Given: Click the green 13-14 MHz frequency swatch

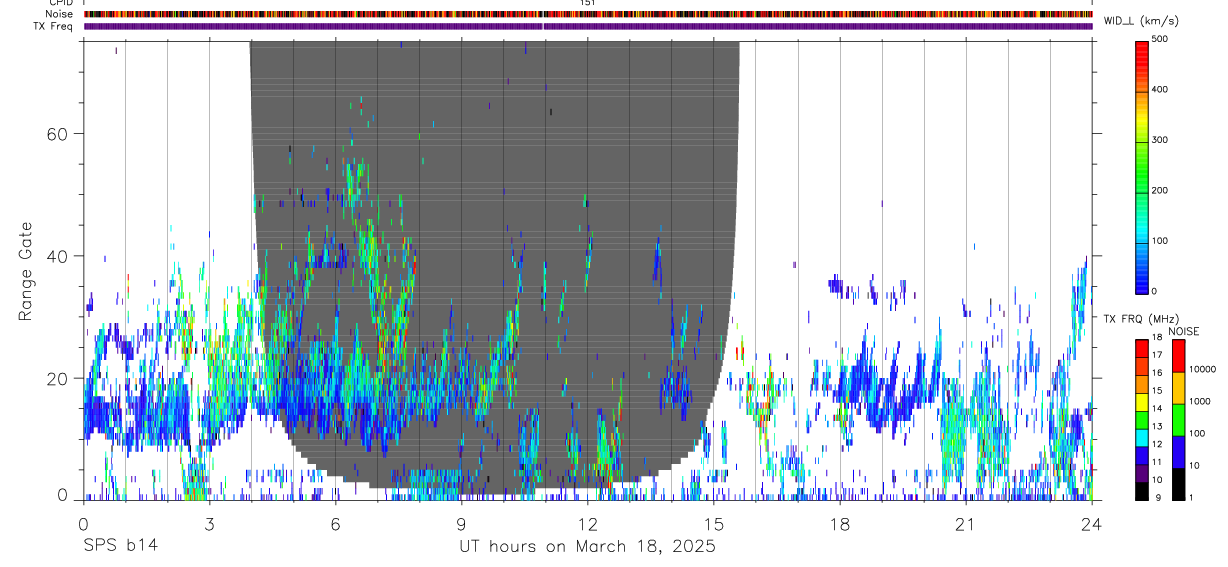Looking at the screenshot, I should pyautogui.click(x=1141, y=419).
